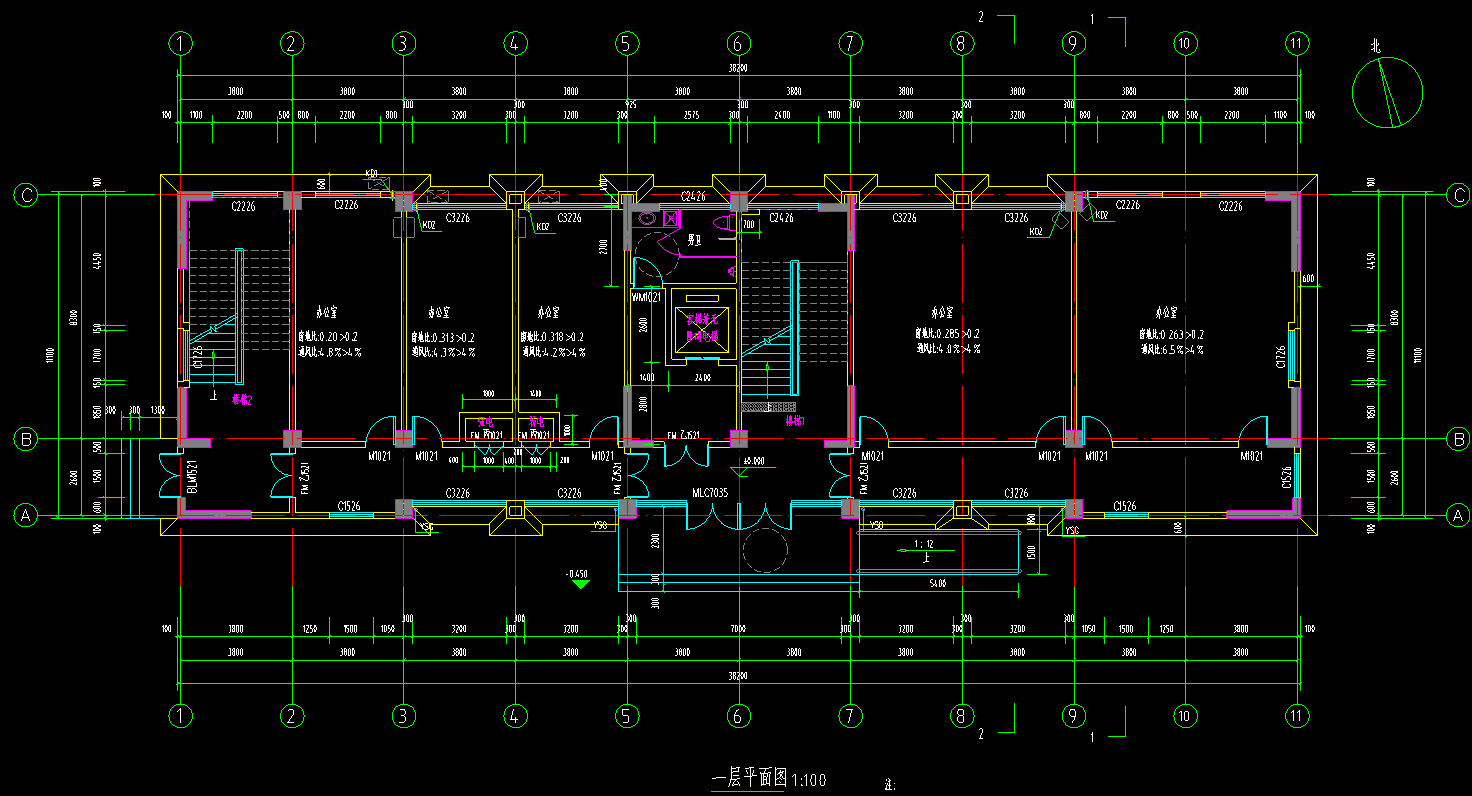Click grid bubble 6 in top row
Screen dimensions: 1472x796
pos(738,44)
